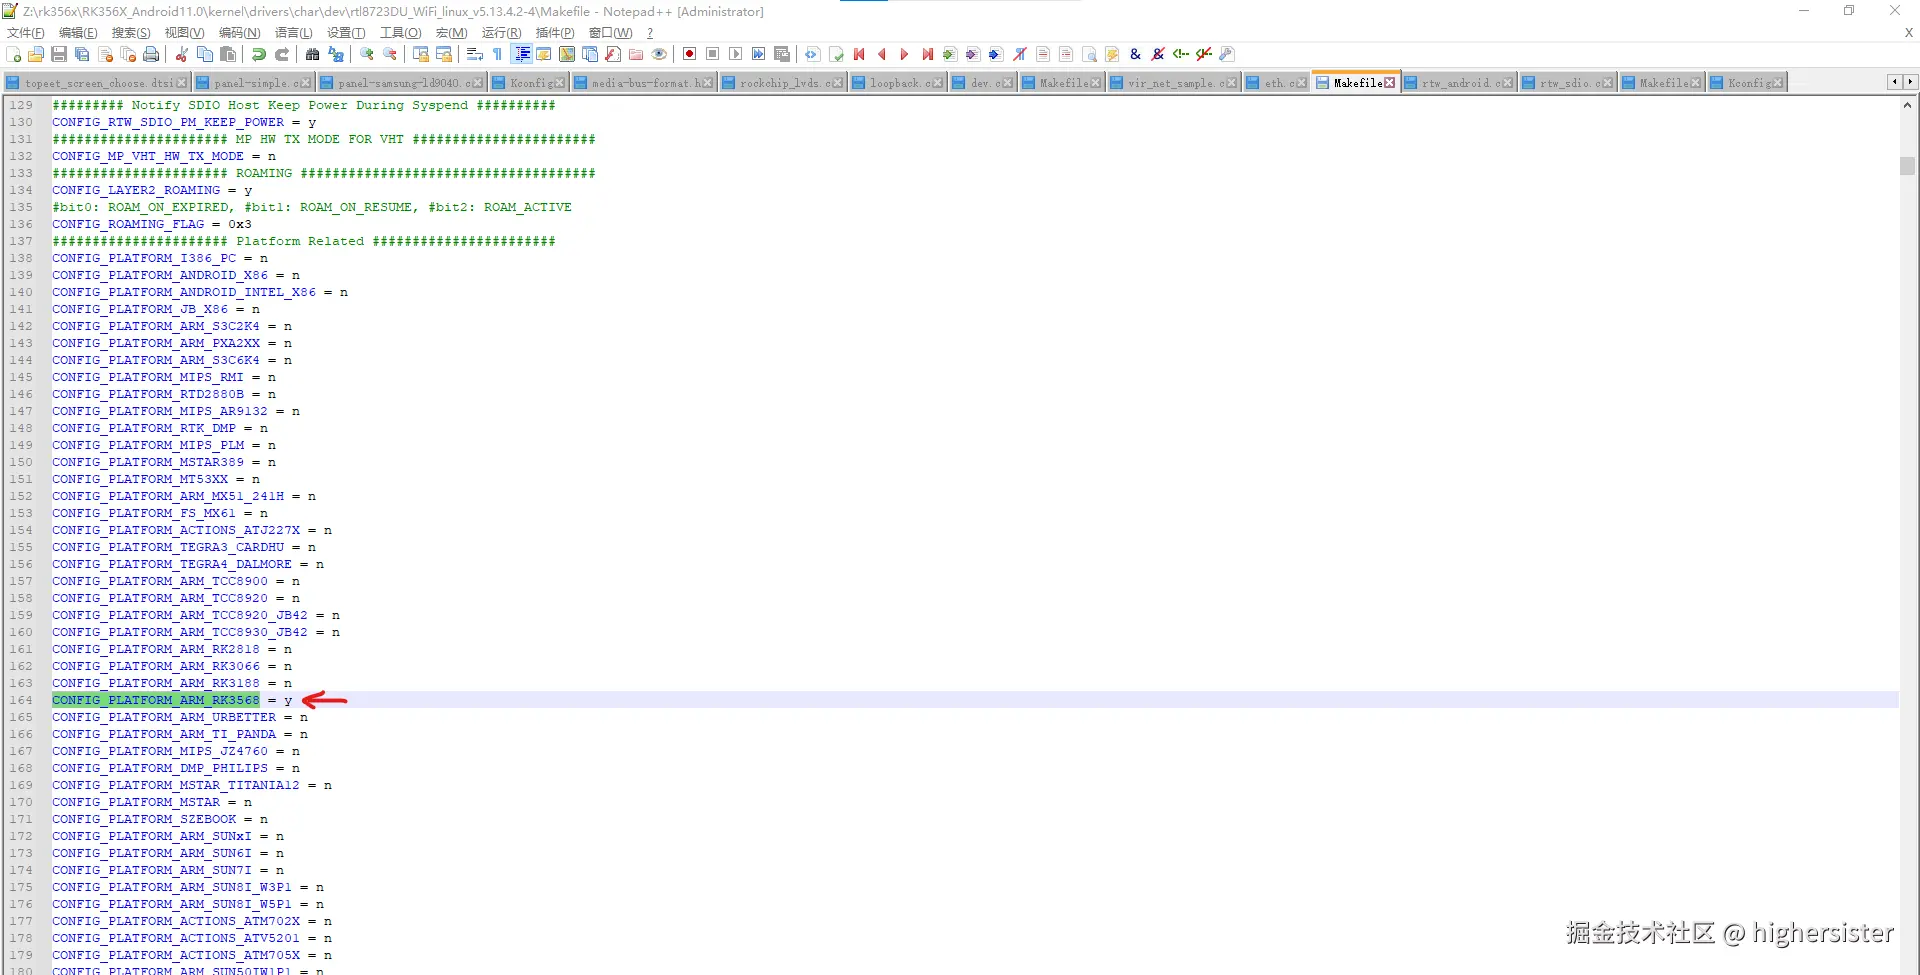Toggle word wrap in the toolbar
The width and height of the screenshot is (1920, 975).
475,54
